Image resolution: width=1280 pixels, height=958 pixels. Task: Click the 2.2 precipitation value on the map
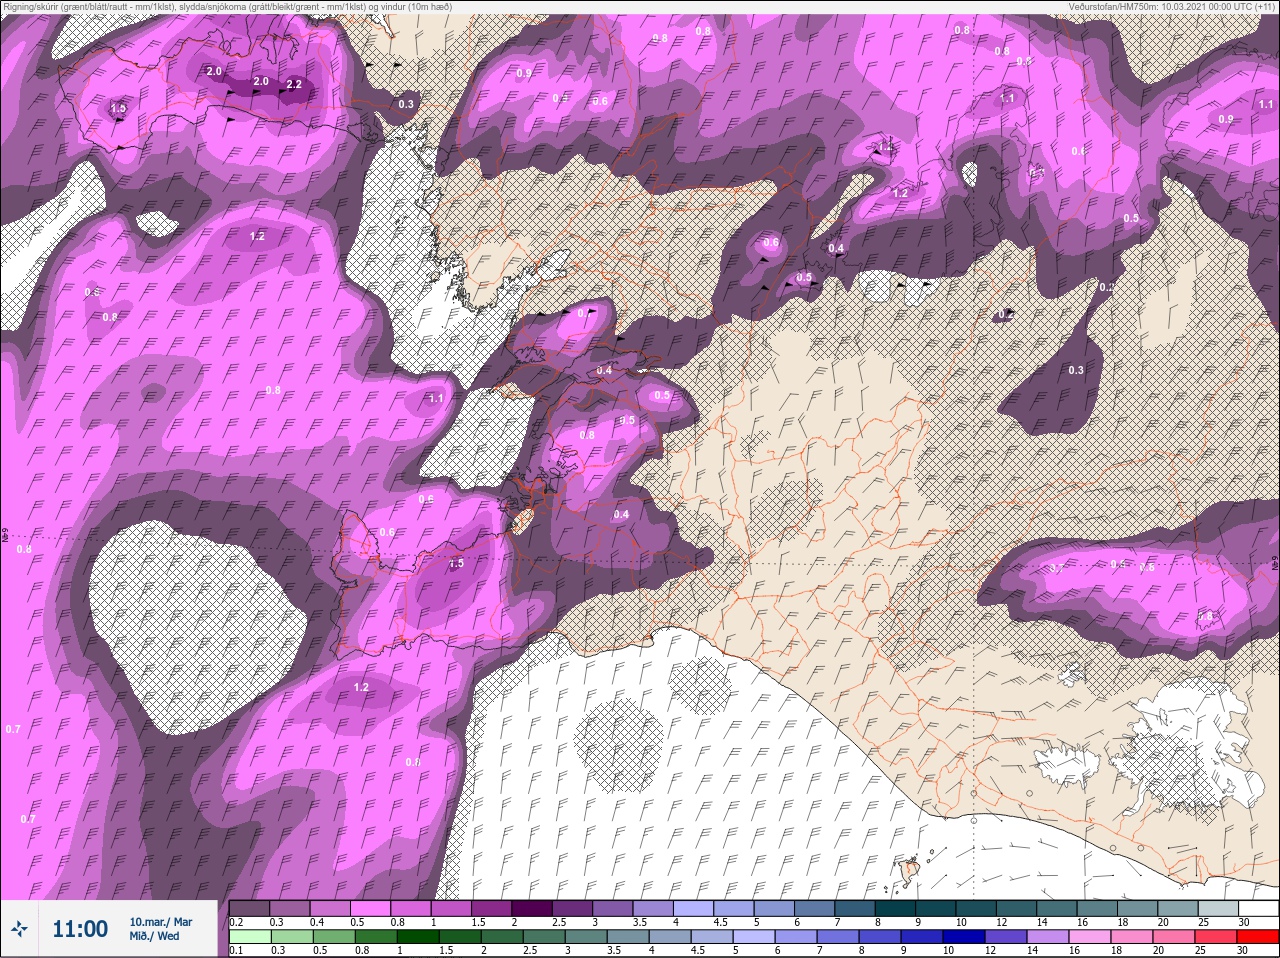(x=293, y=85)
